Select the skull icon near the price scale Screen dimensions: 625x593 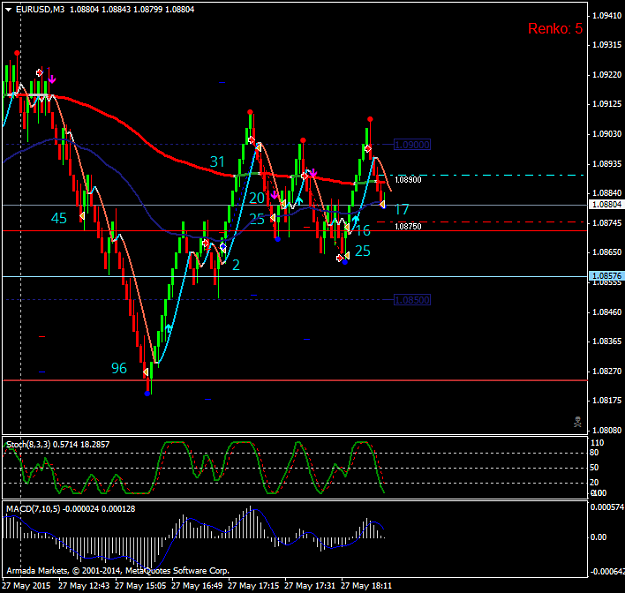(x=578, y=422)
